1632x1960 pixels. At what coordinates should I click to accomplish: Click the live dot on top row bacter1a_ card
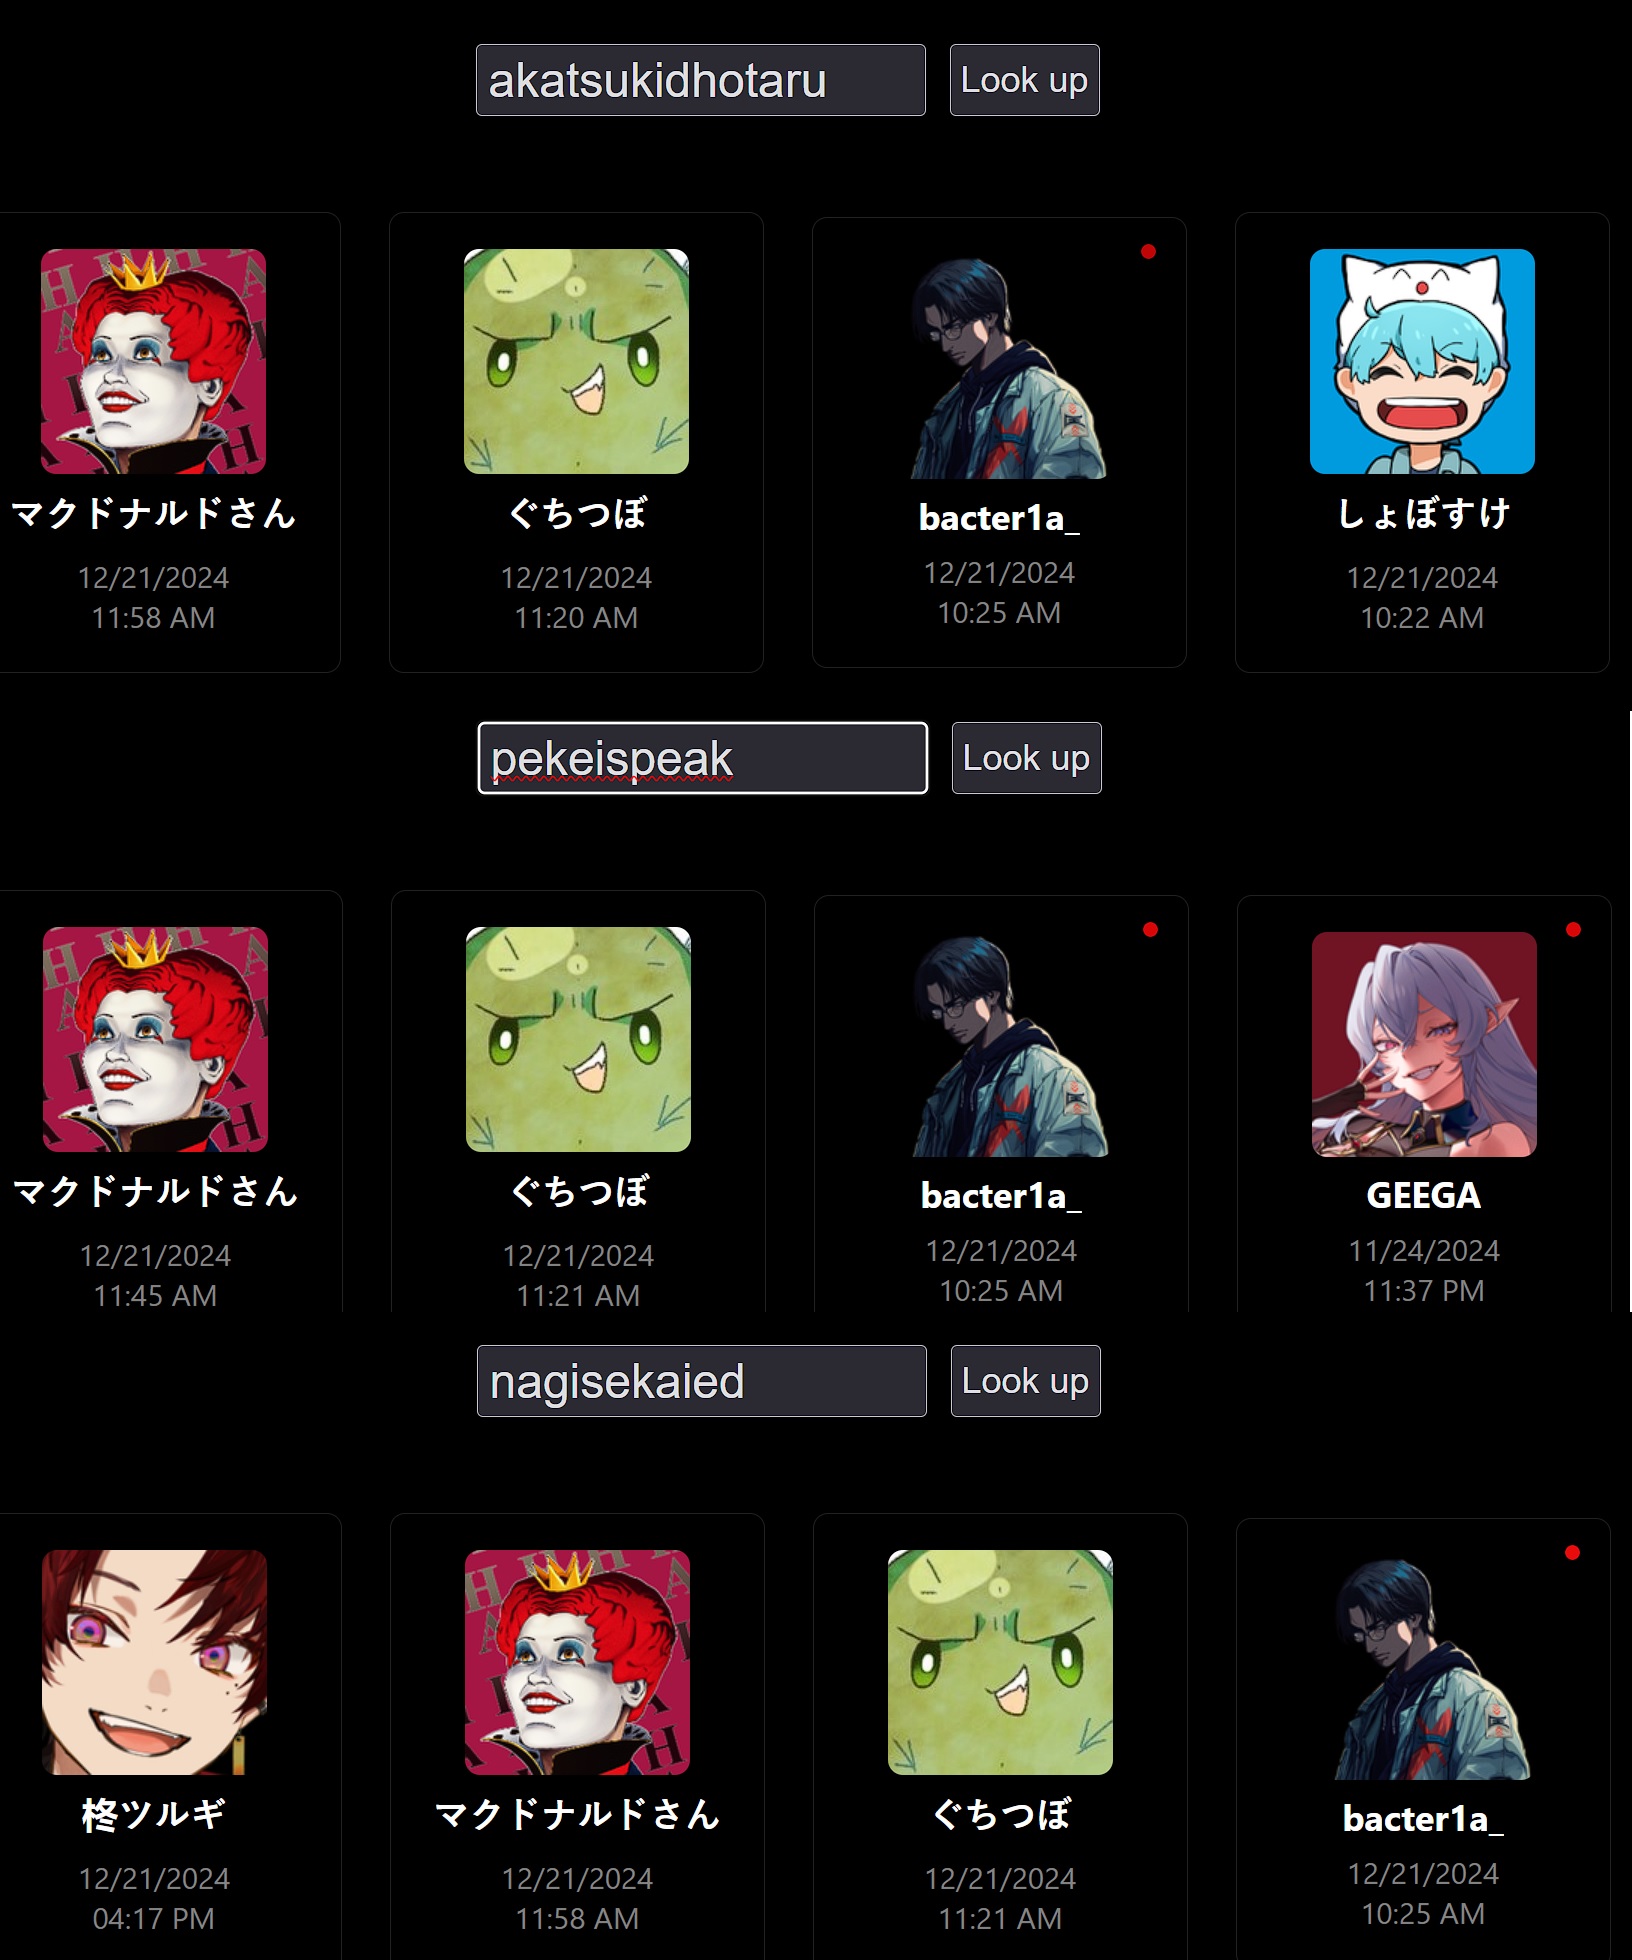coord(1148,252)
